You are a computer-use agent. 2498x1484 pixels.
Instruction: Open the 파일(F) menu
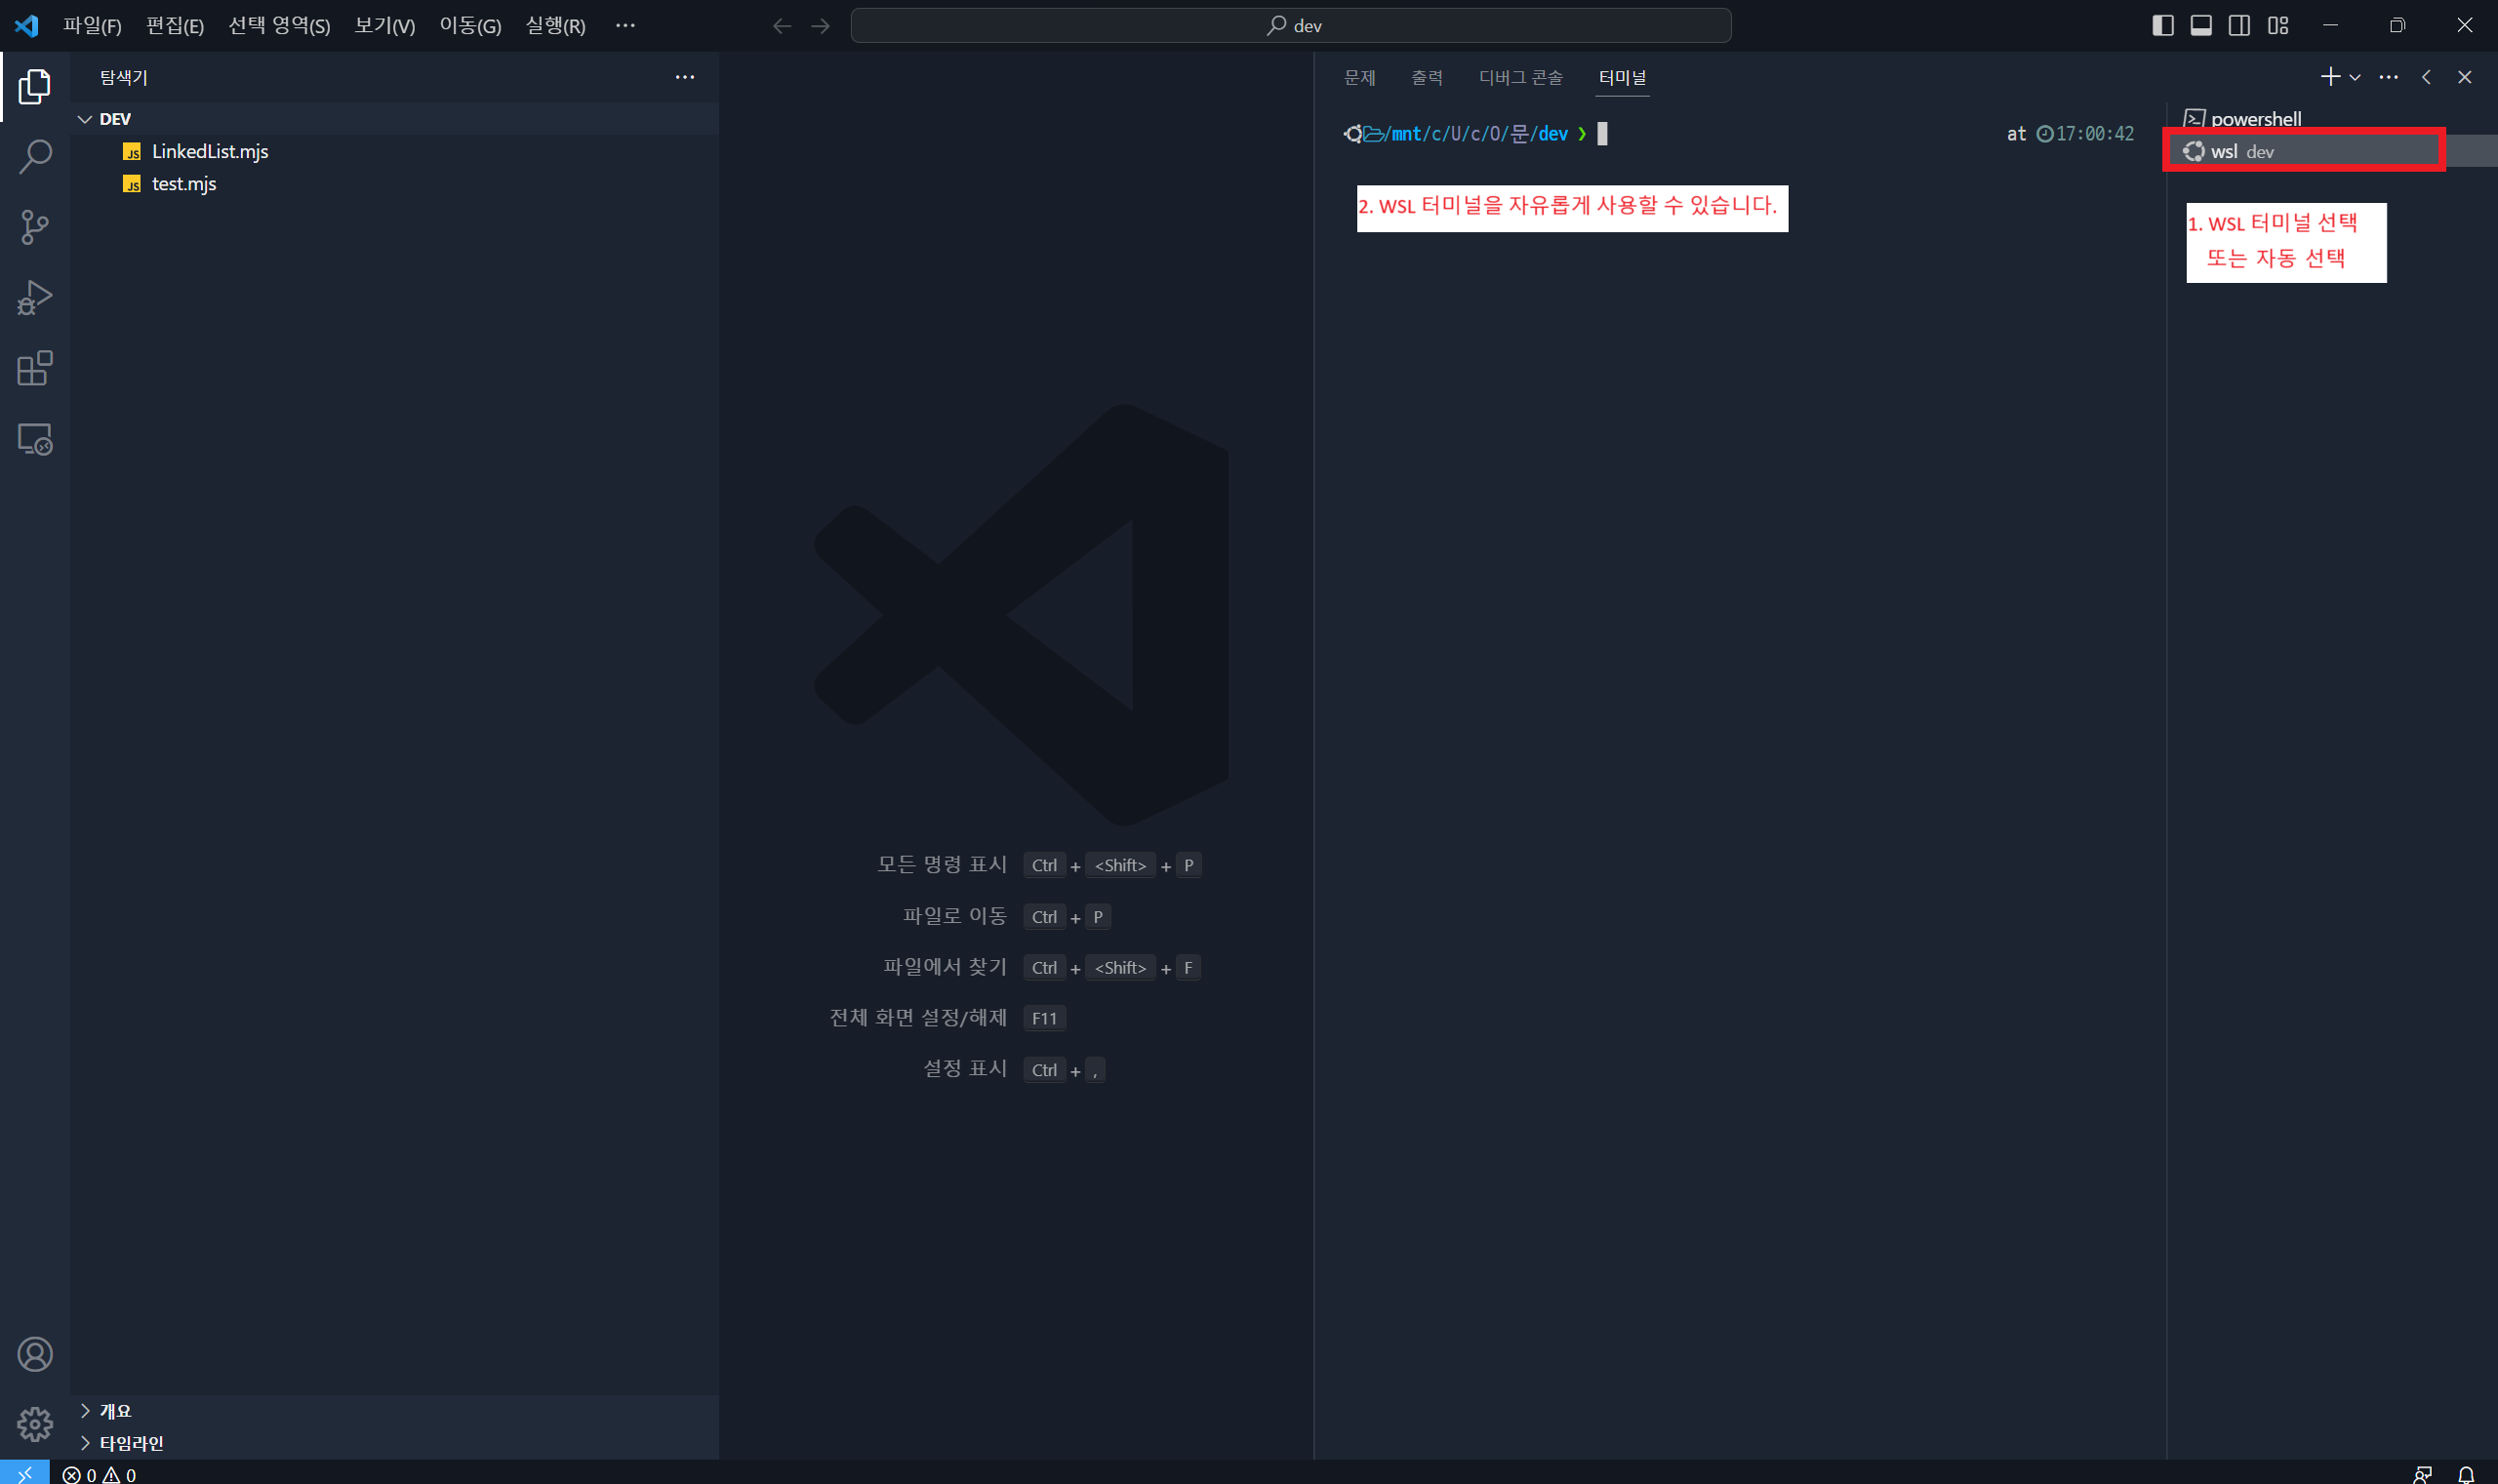point(92,26)
